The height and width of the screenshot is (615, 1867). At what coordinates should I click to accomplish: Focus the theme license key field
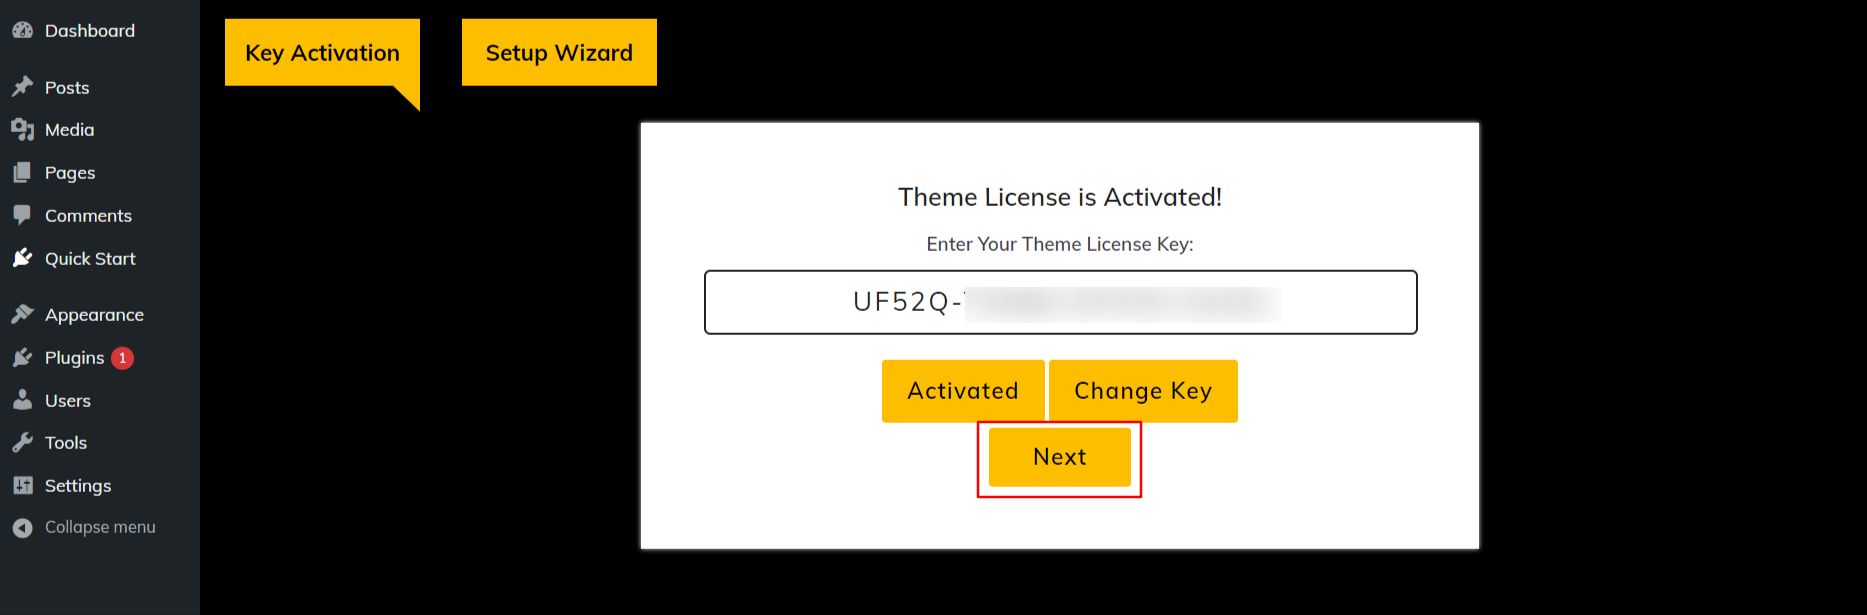pos(1060,302)
